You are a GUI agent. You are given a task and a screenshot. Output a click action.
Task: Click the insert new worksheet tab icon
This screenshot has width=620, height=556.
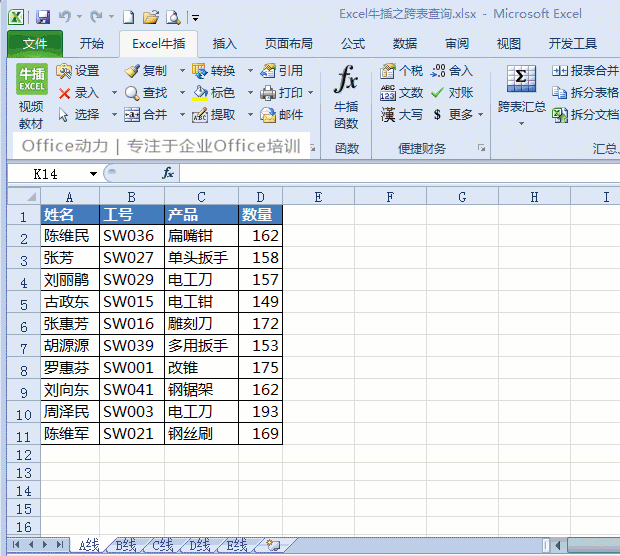(x=273, y=545)
